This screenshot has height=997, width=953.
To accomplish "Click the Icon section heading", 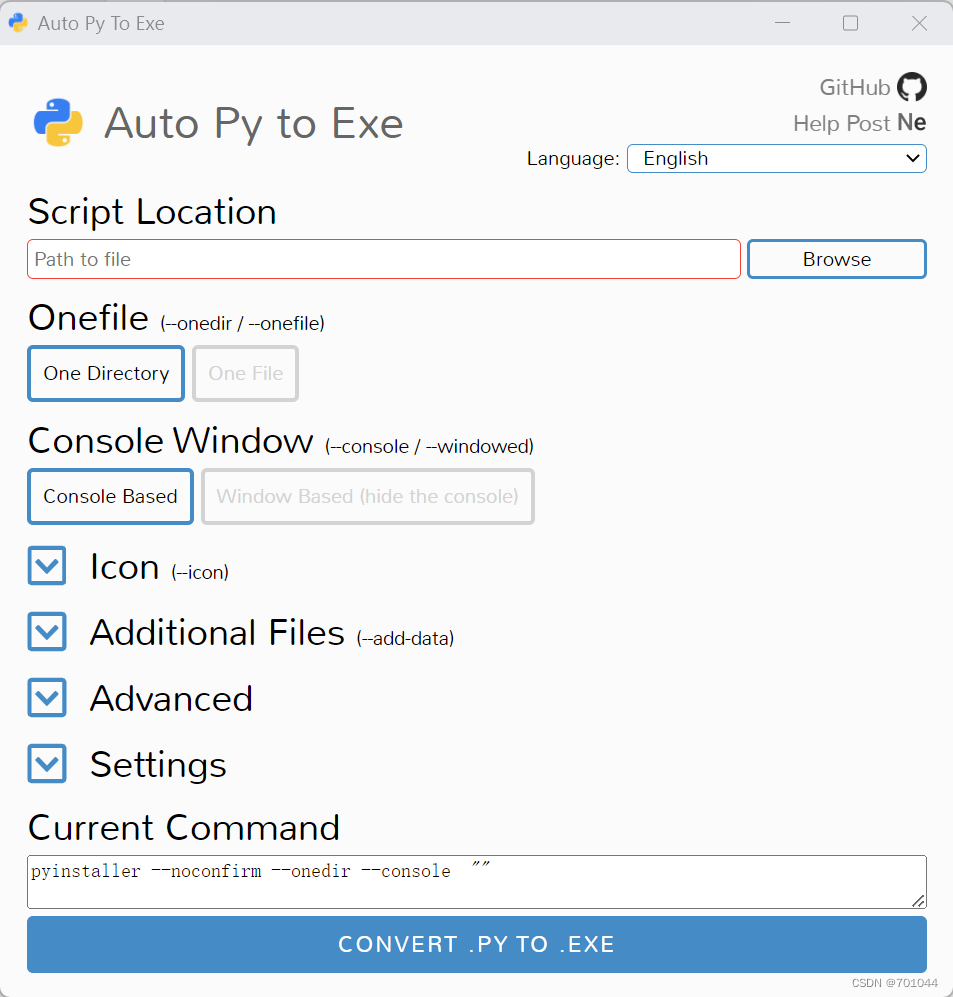I will pyautogui.click(x=125, y=566).
